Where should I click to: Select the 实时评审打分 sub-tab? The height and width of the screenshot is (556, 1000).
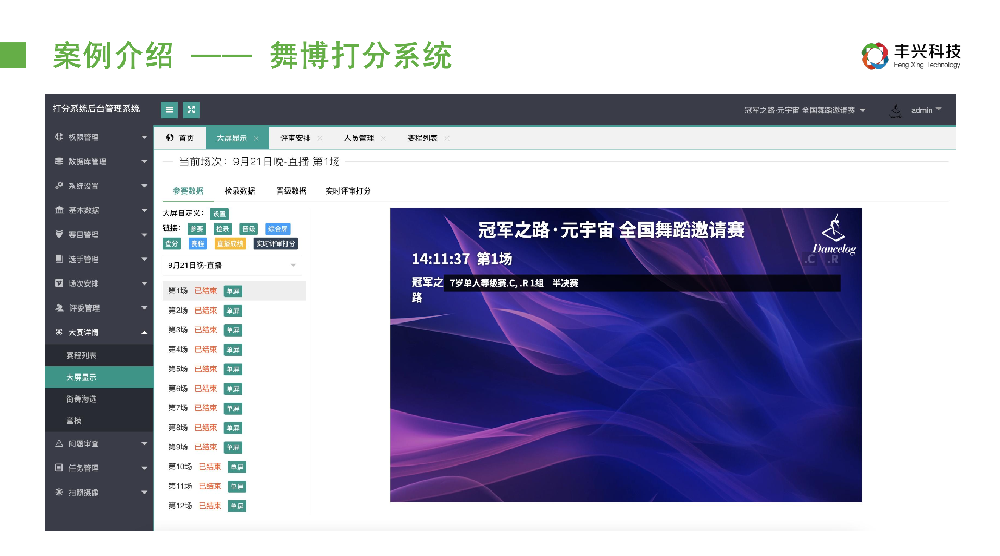click(x=348, y=191)
